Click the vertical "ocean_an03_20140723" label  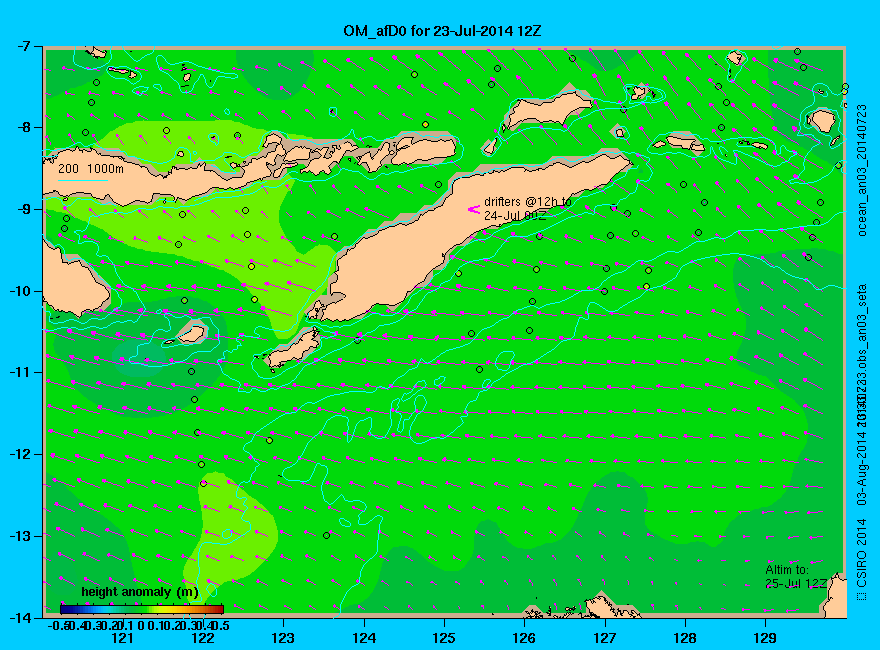click(x=862, y=171)
